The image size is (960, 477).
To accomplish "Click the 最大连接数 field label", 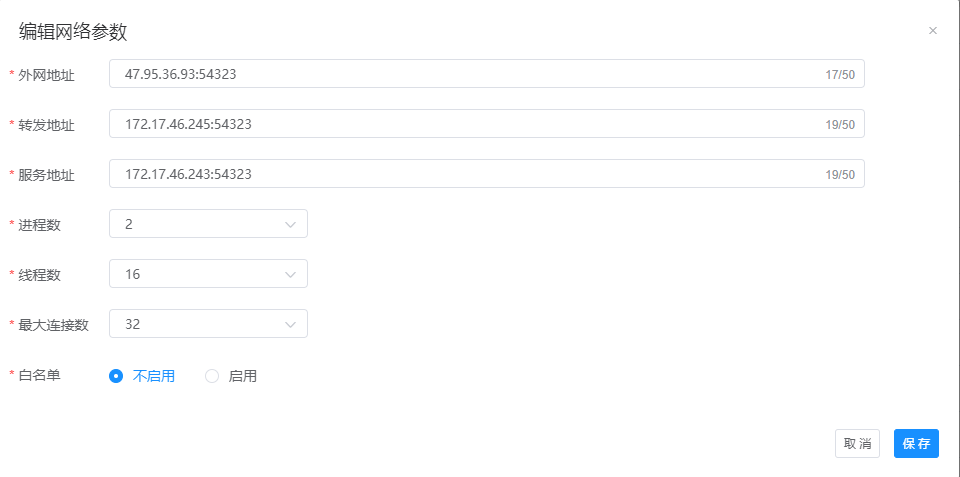I will point(54,324).
